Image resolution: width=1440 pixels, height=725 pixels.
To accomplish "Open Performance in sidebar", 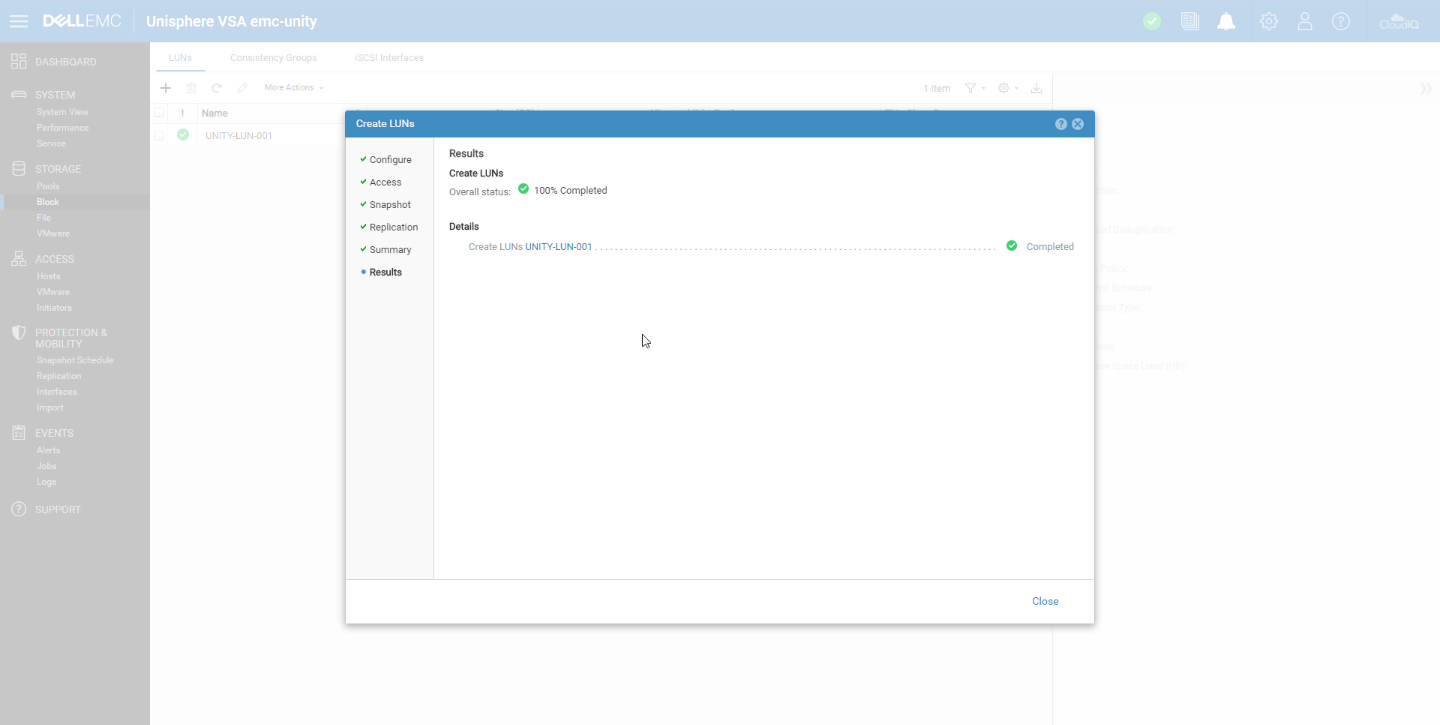I will point(62,128).
